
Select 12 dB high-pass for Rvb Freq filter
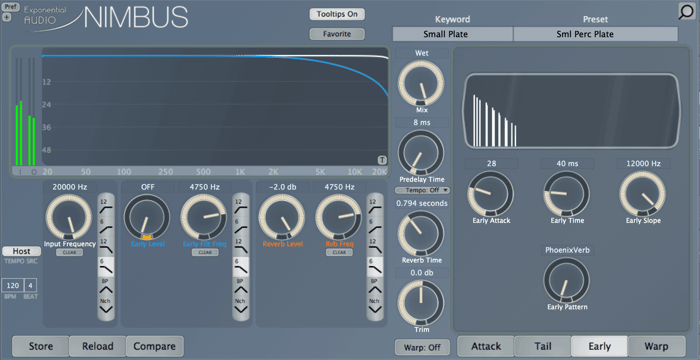(375, 205)
